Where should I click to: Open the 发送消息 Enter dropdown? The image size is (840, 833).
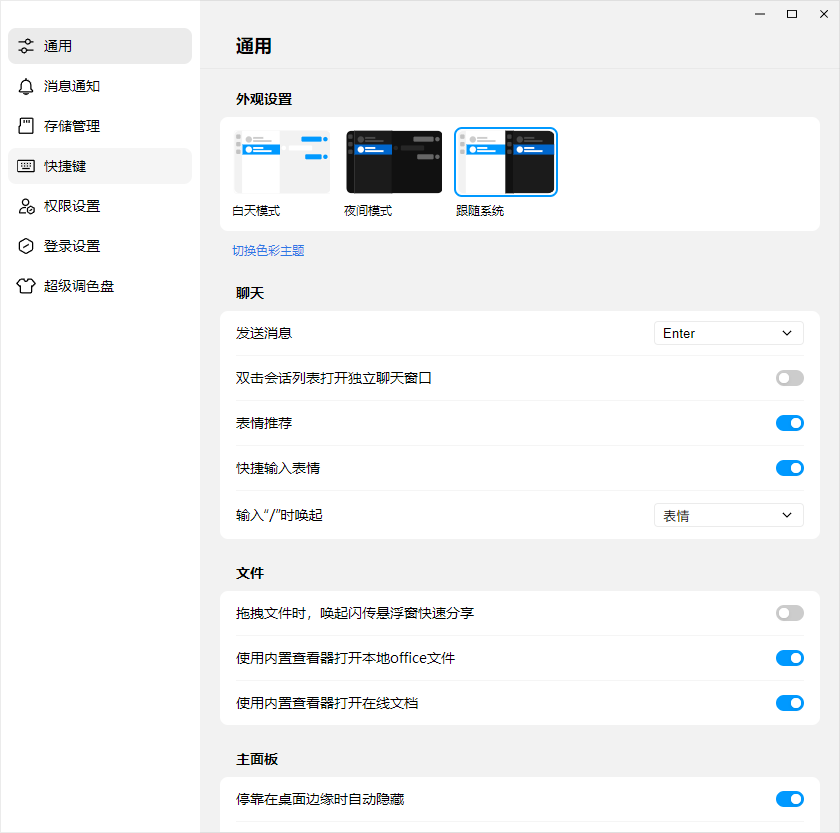pyautogui.click(x=729, y=333)
